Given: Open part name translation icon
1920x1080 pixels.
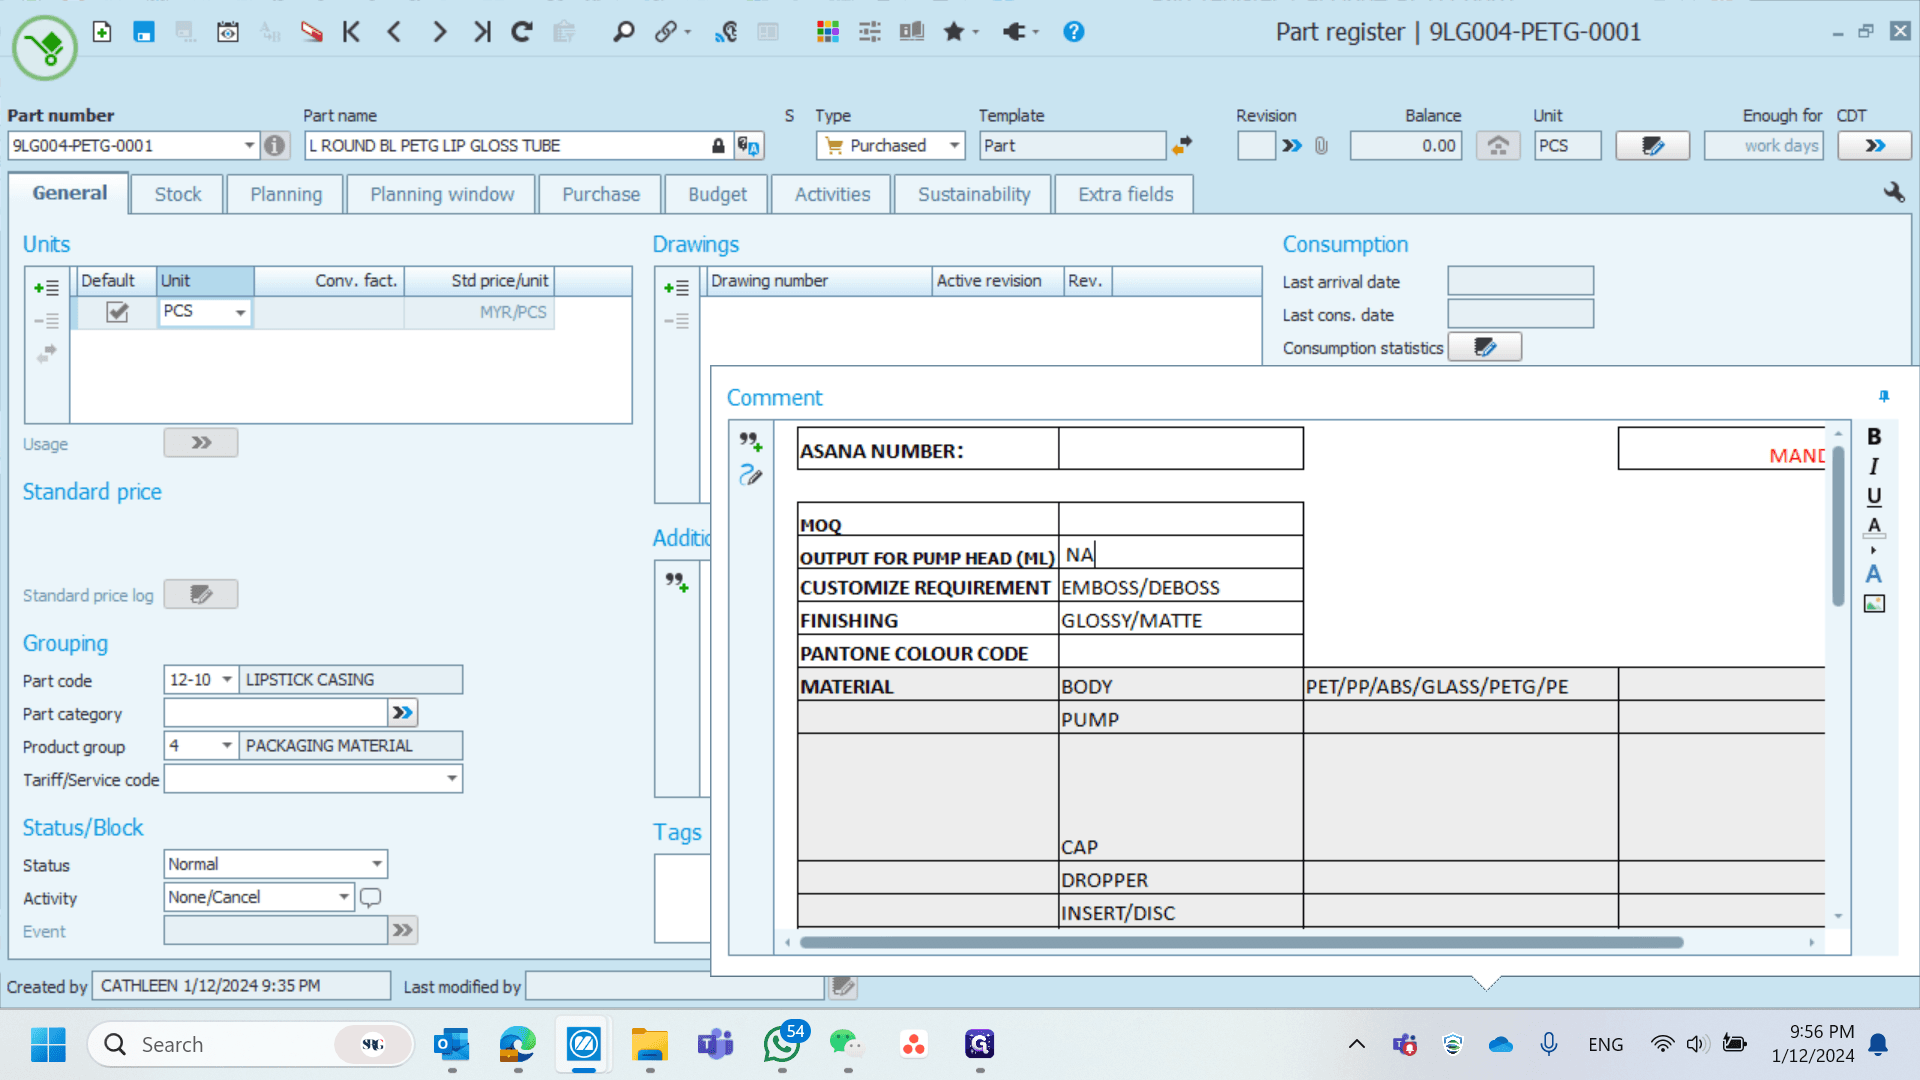Looking at the screenshot, I should coord(749,146).
